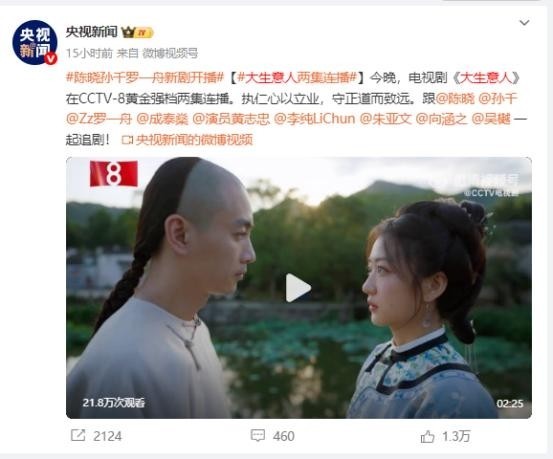Open @朱亚文 mention link

(386, 119)
